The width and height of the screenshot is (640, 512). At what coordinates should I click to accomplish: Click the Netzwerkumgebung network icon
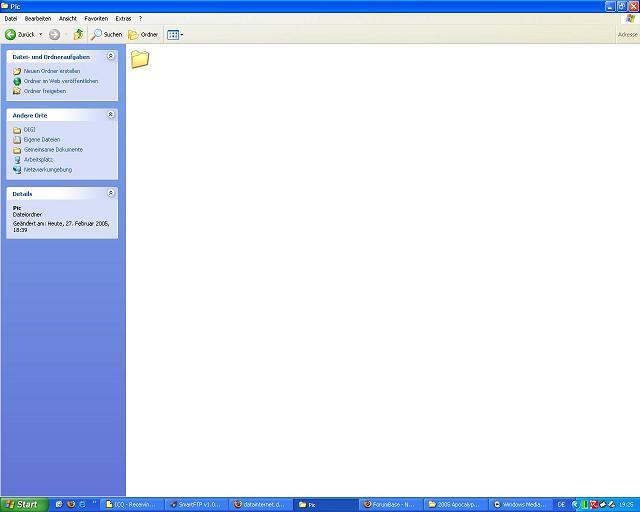(x=17, y=170)
